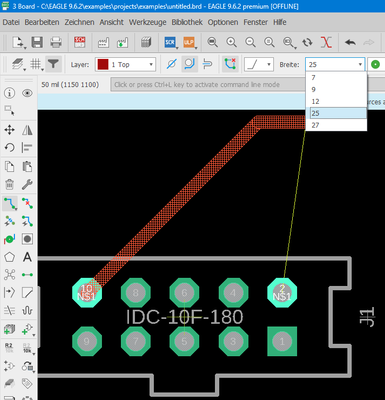Select the Delete trash can tool

pos(9,184)
